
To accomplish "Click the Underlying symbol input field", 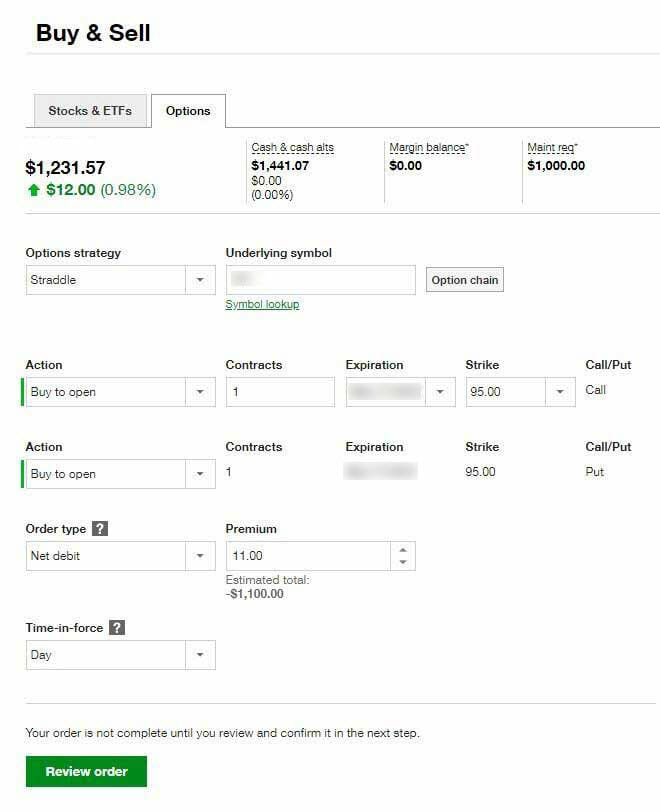I will pos(320,280).
